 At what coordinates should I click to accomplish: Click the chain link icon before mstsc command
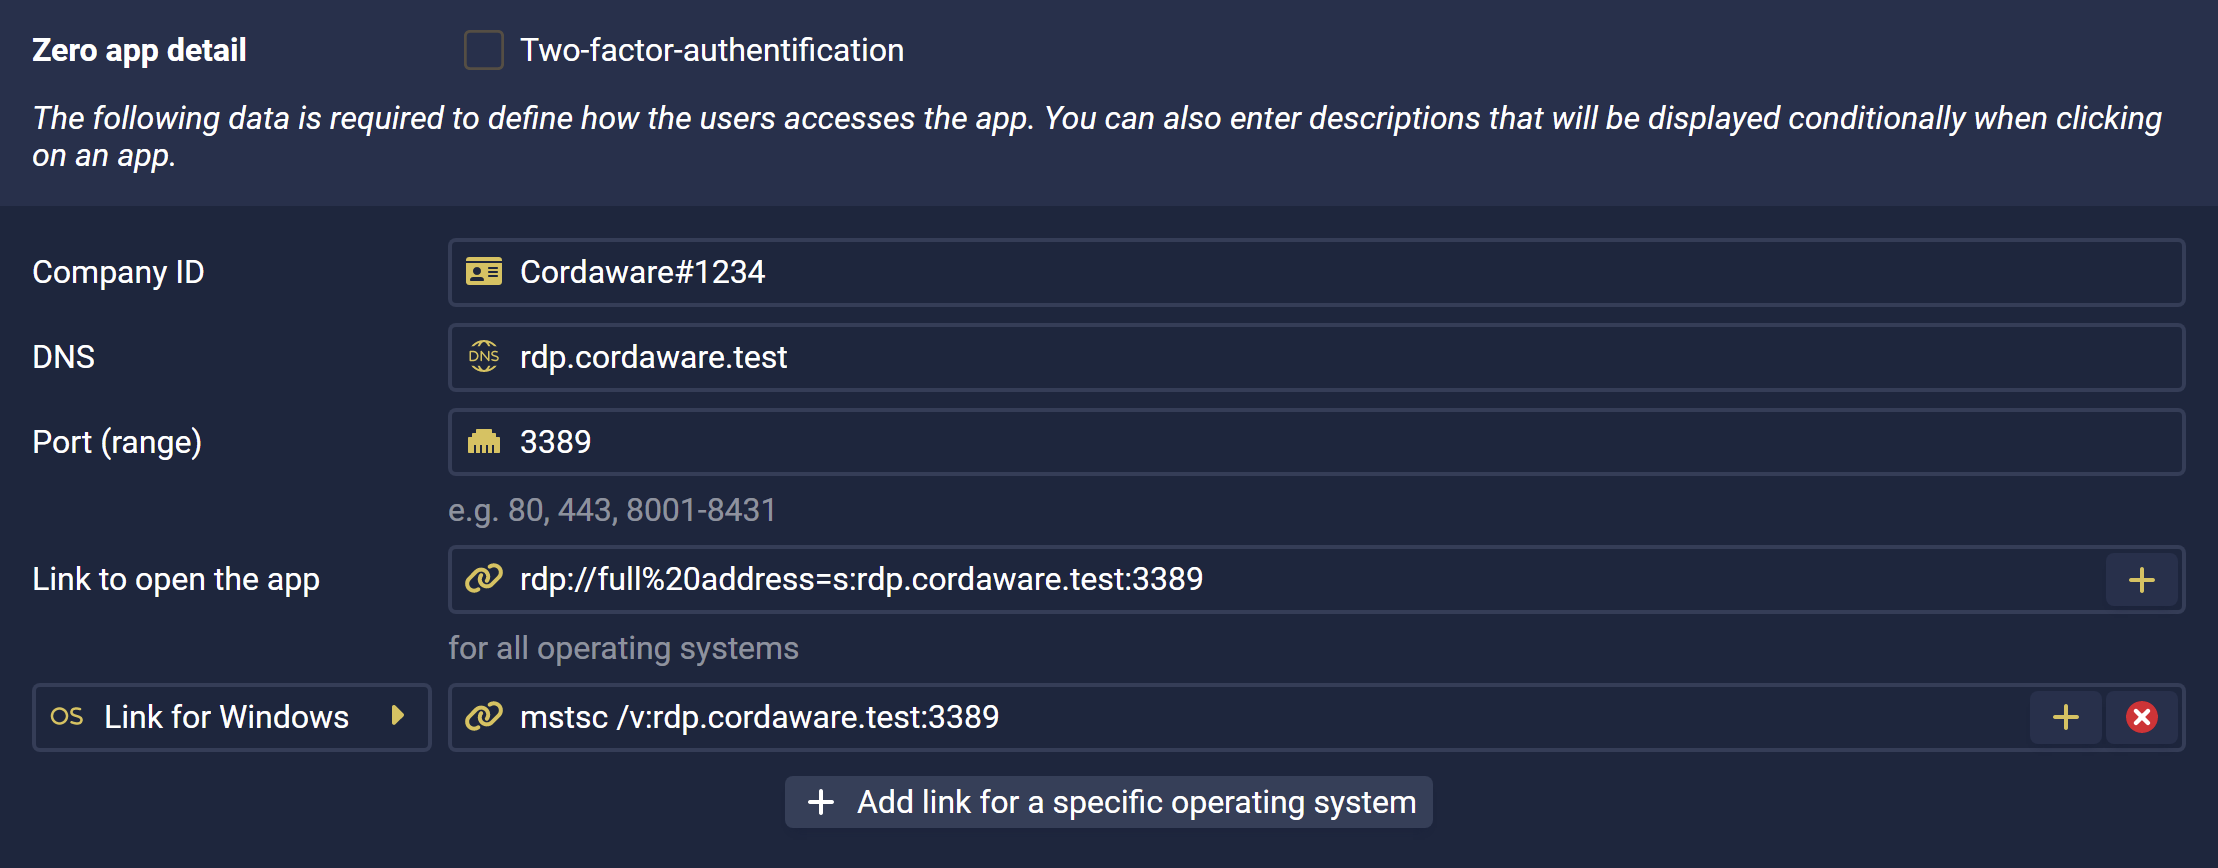point(484,716)
